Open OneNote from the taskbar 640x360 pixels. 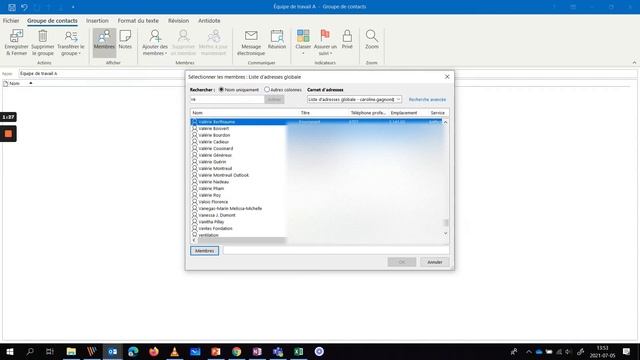257,351
